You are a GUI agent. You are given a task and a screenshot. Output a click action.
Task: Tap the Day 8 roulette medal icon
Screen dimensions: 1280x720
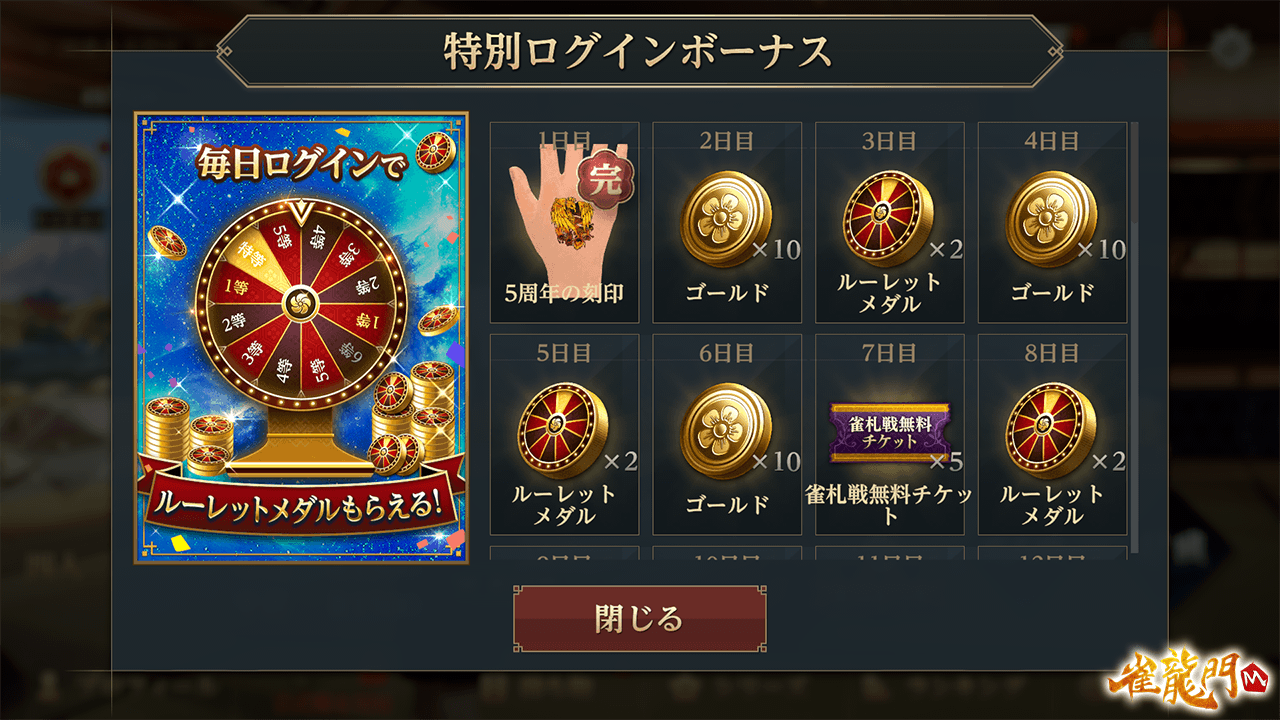[x=1051, y=431]
